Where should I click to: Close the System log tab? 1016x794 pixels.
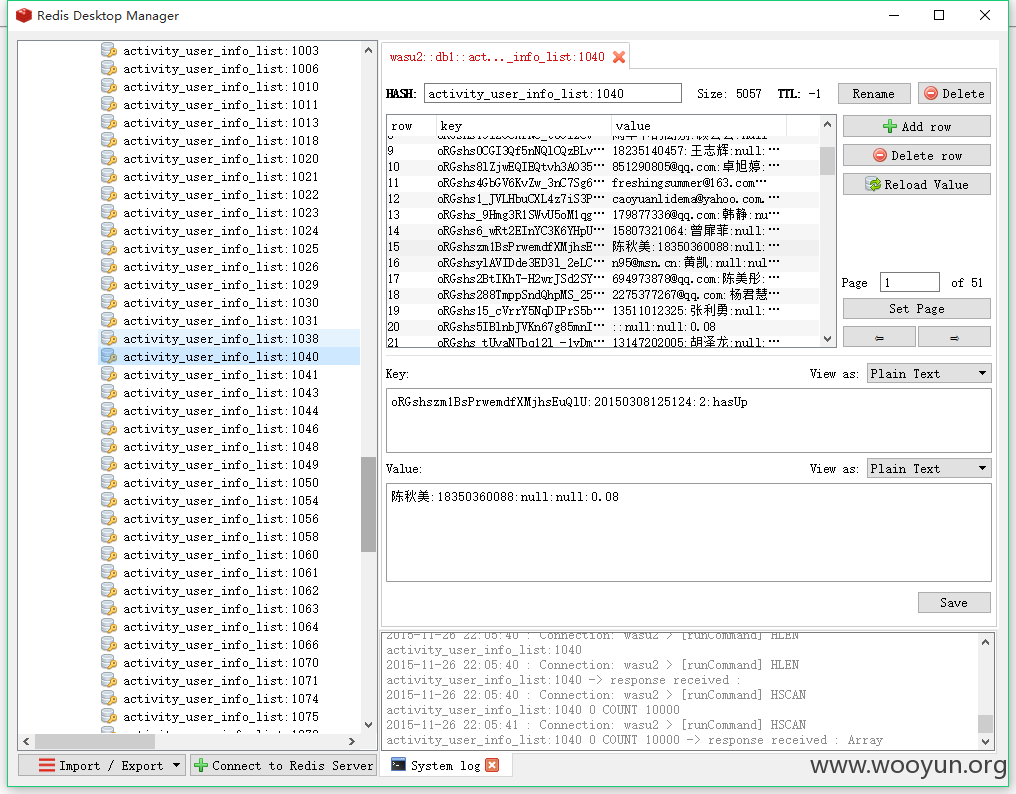coord(492,765)
